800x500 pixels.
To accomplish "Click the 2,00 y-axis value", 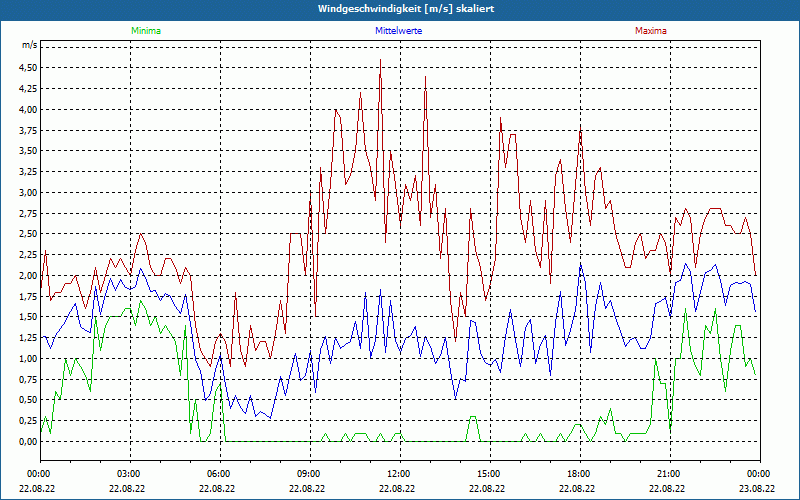I will coord(28,276).
